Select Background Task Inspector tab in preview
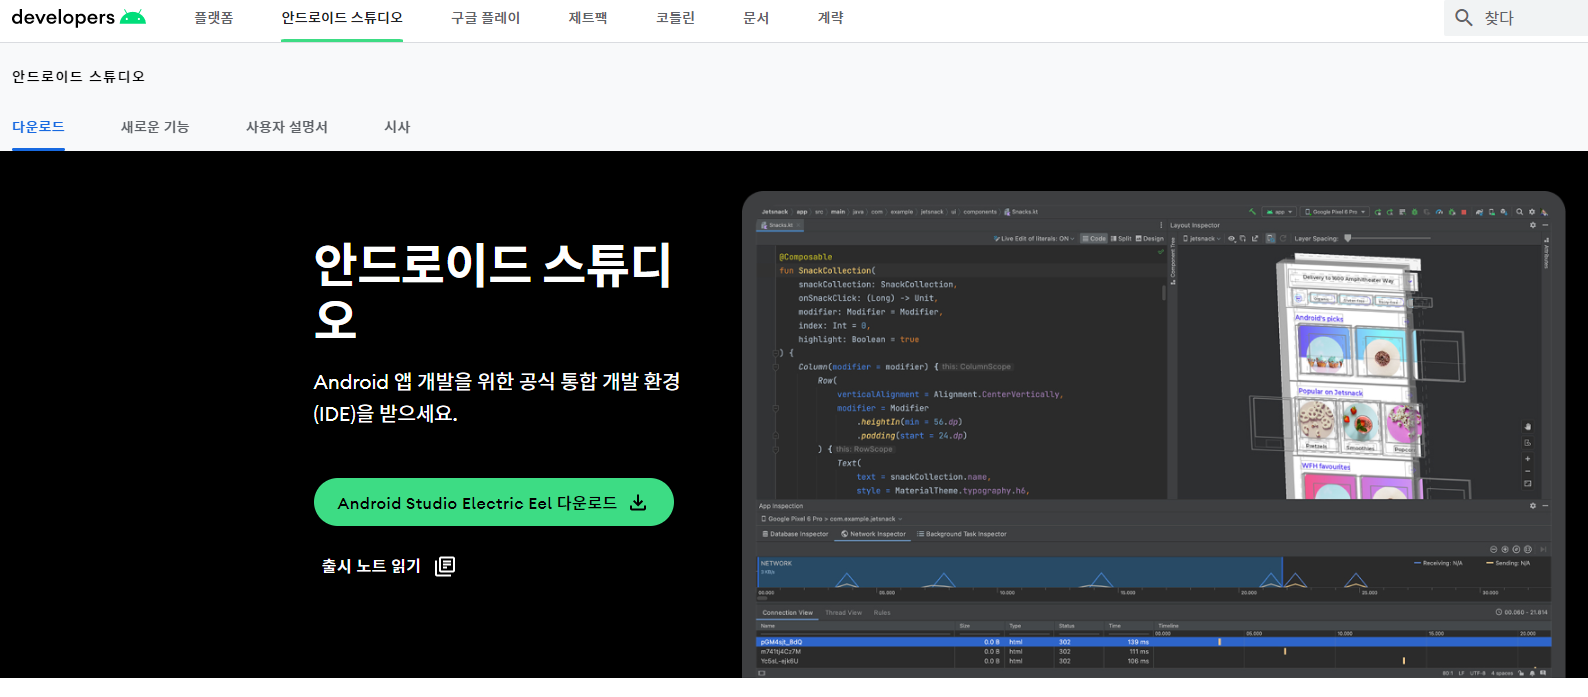Screen dimensions: 1588x697 click(962, 534)
